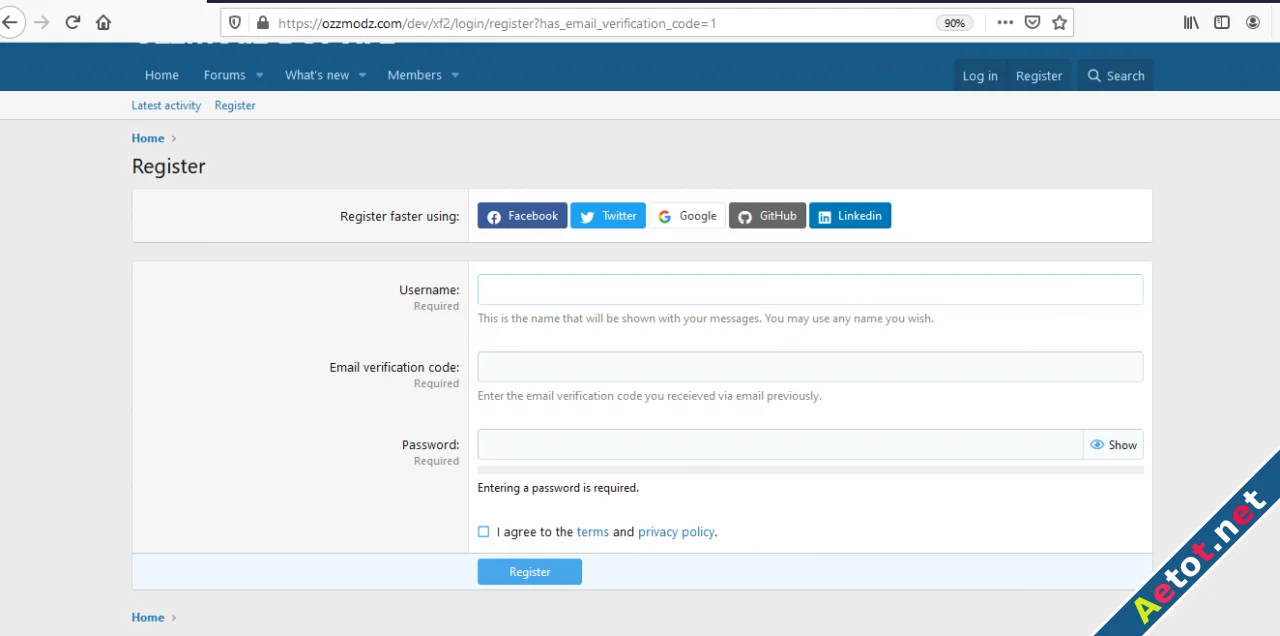Expand the What's new dropdown menu
Image resolution: width=1280 pixels, height=636 pixels.
pos(317,74)
